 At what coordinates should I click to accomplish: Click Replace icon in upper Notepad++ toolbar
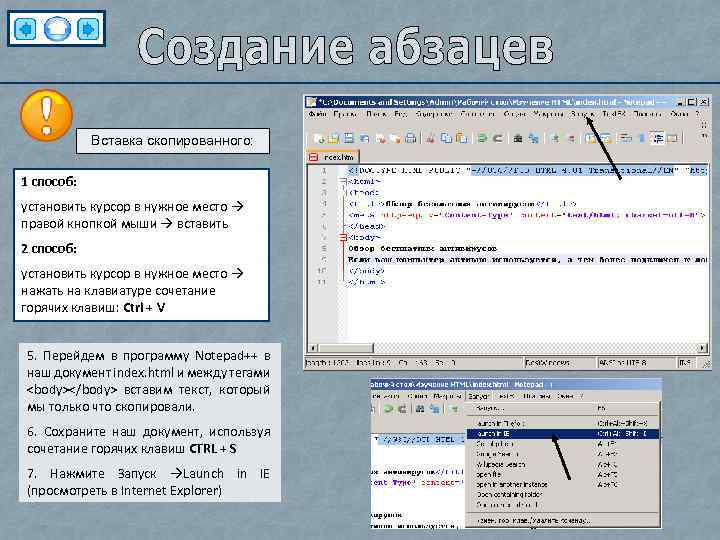(533, 138)
